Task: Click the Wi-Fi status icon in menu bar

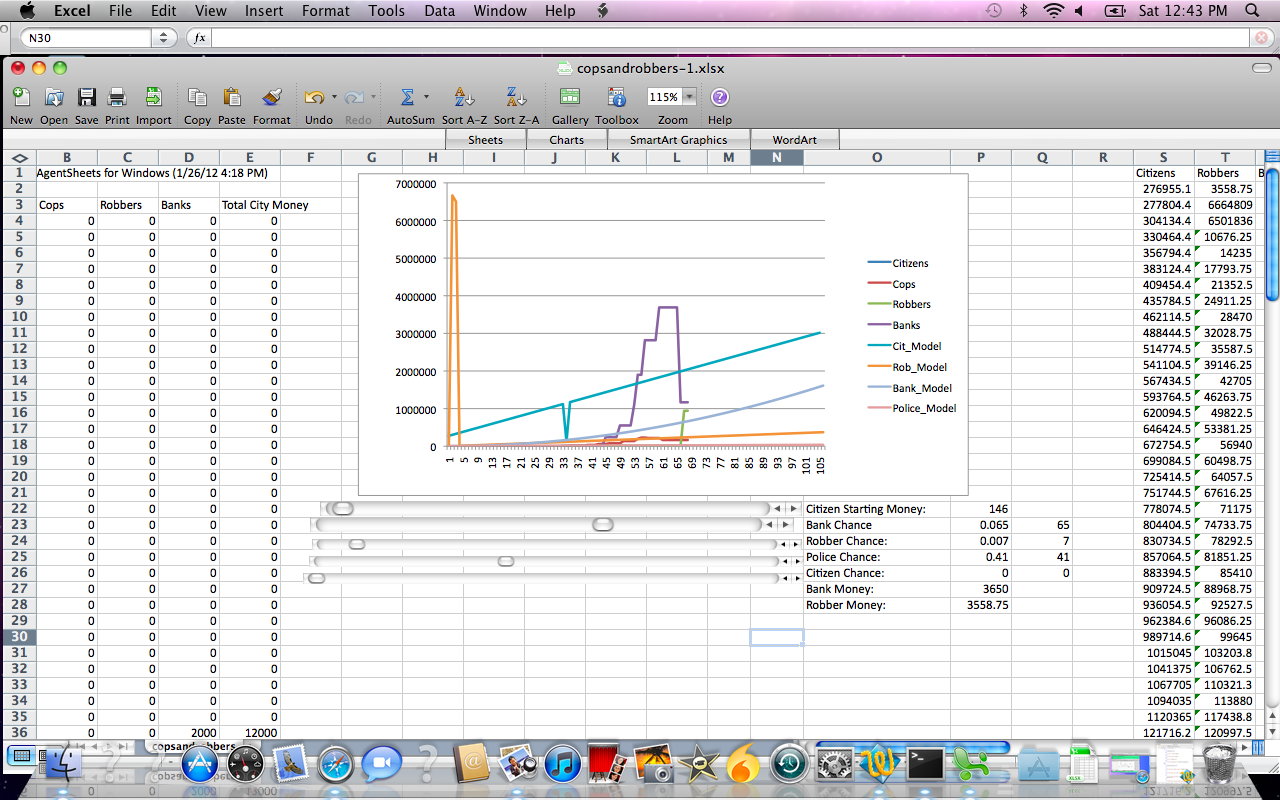Action: pos(1053,11)
